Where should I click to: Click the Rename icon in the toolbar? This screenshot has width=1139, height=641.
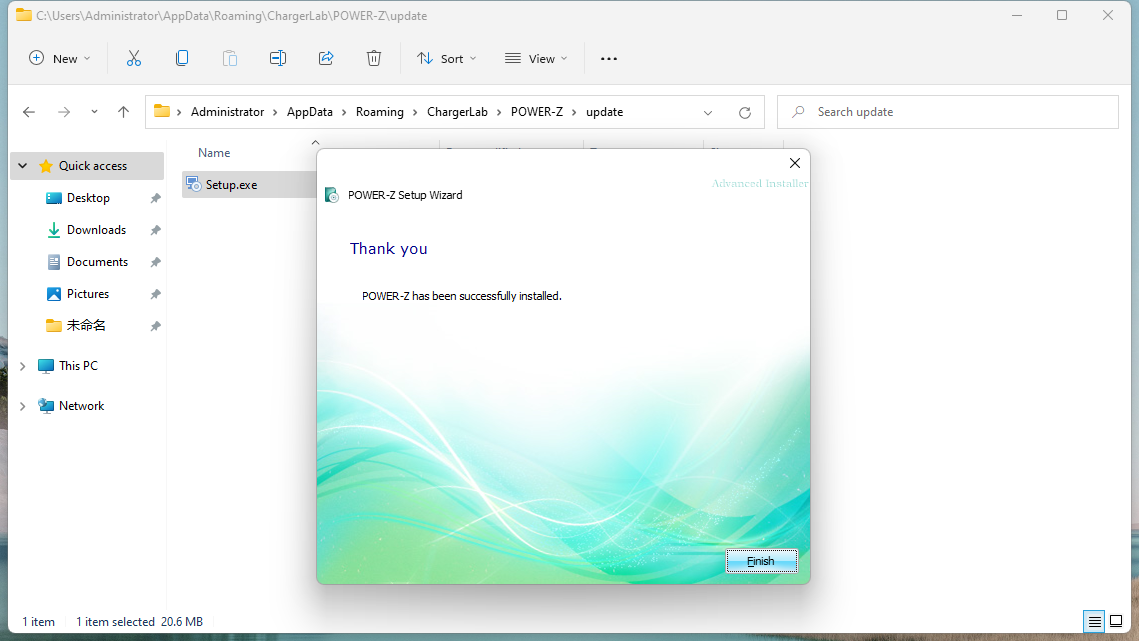coord(278,58)
